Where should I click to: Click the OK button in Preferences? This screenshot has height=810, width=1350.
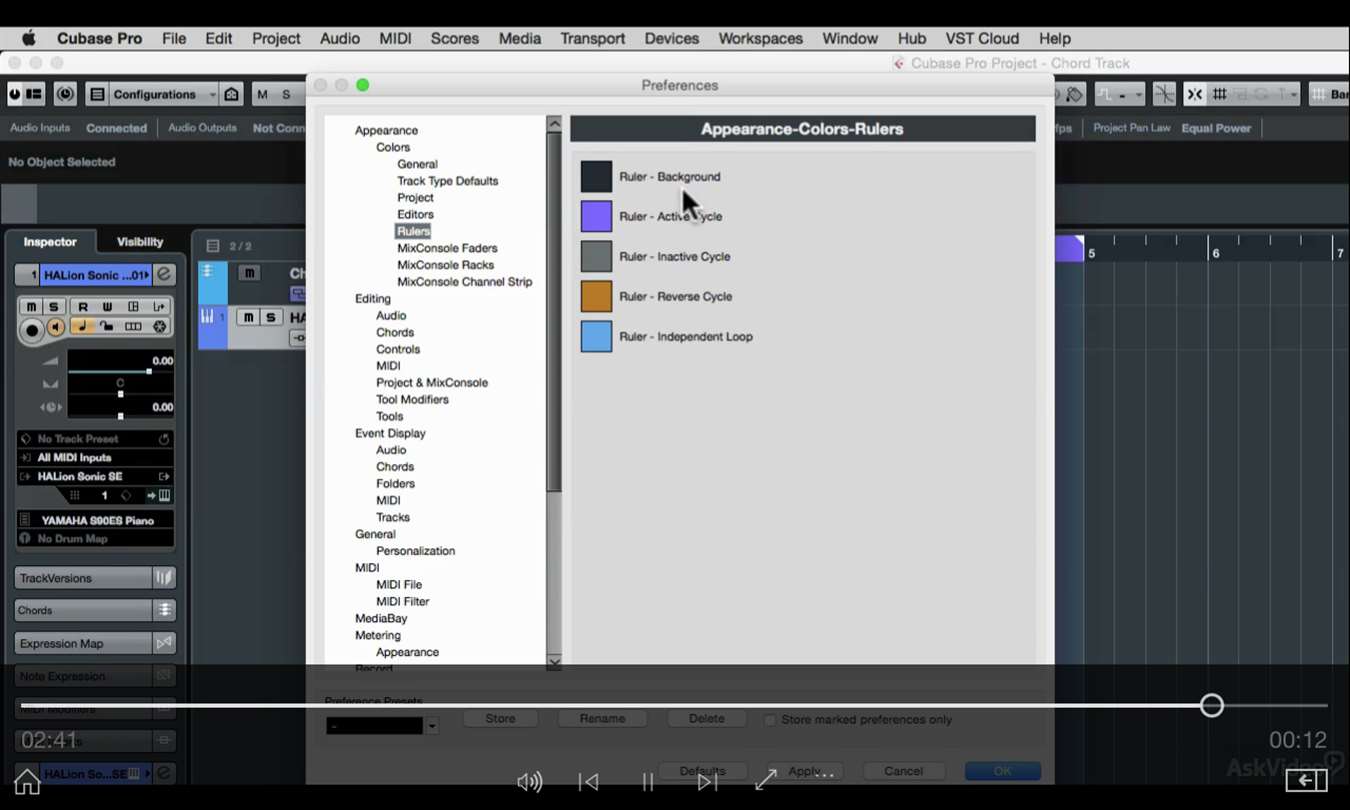[x=1003, y=771]
